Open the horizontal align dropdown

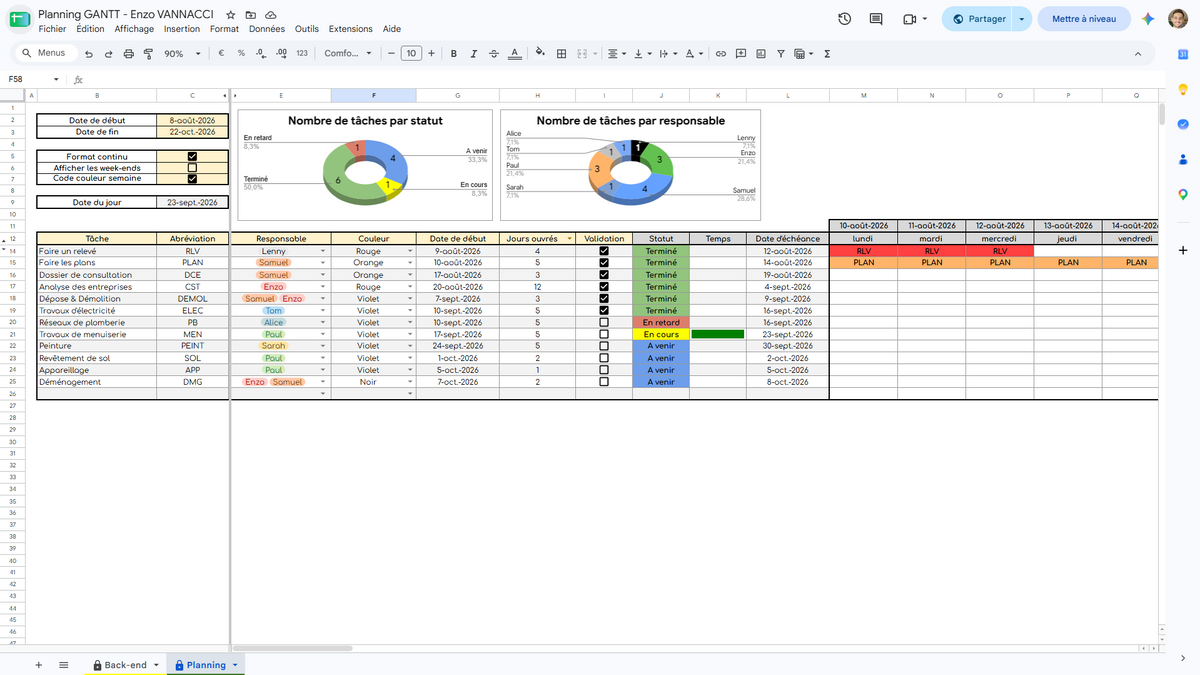click(617, 54)
